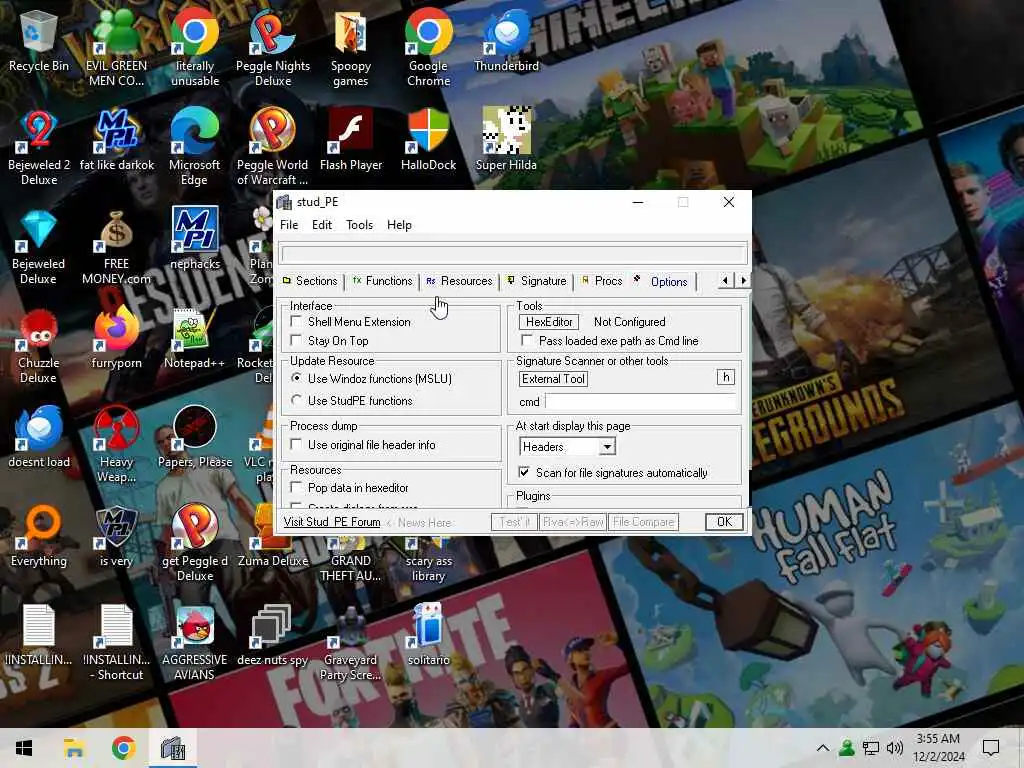
Task: Open FREE MONEY.com shortcut
Action: pos(116,246)
